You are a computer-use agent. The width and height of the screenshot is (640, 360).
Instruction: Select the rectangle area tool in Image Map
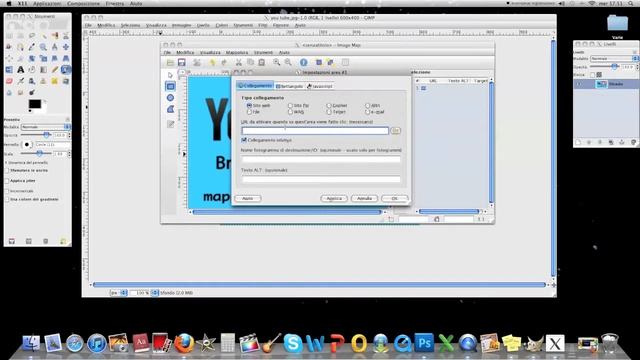tap(170, 86)
